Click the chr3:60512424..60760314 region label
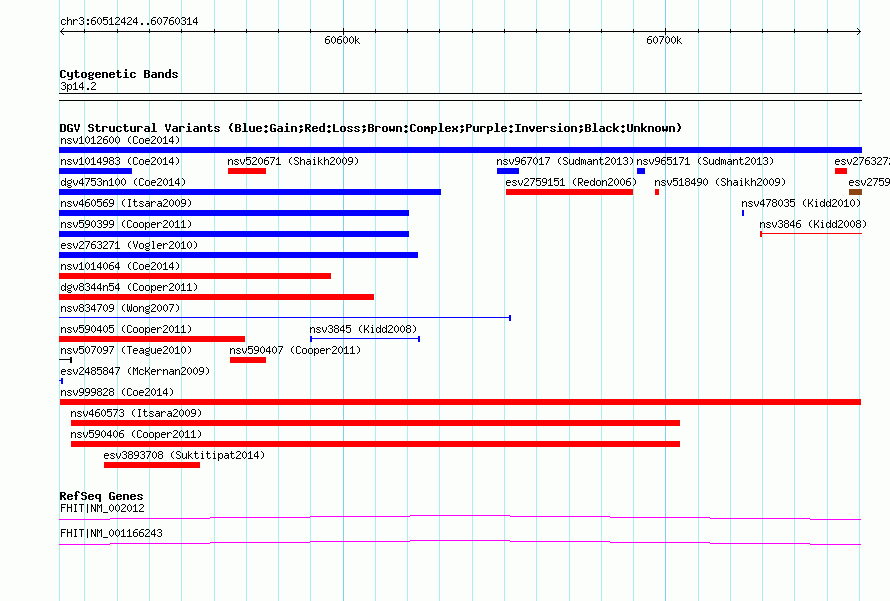This screenshot has height=601, width=890. (x=129, y=22)
